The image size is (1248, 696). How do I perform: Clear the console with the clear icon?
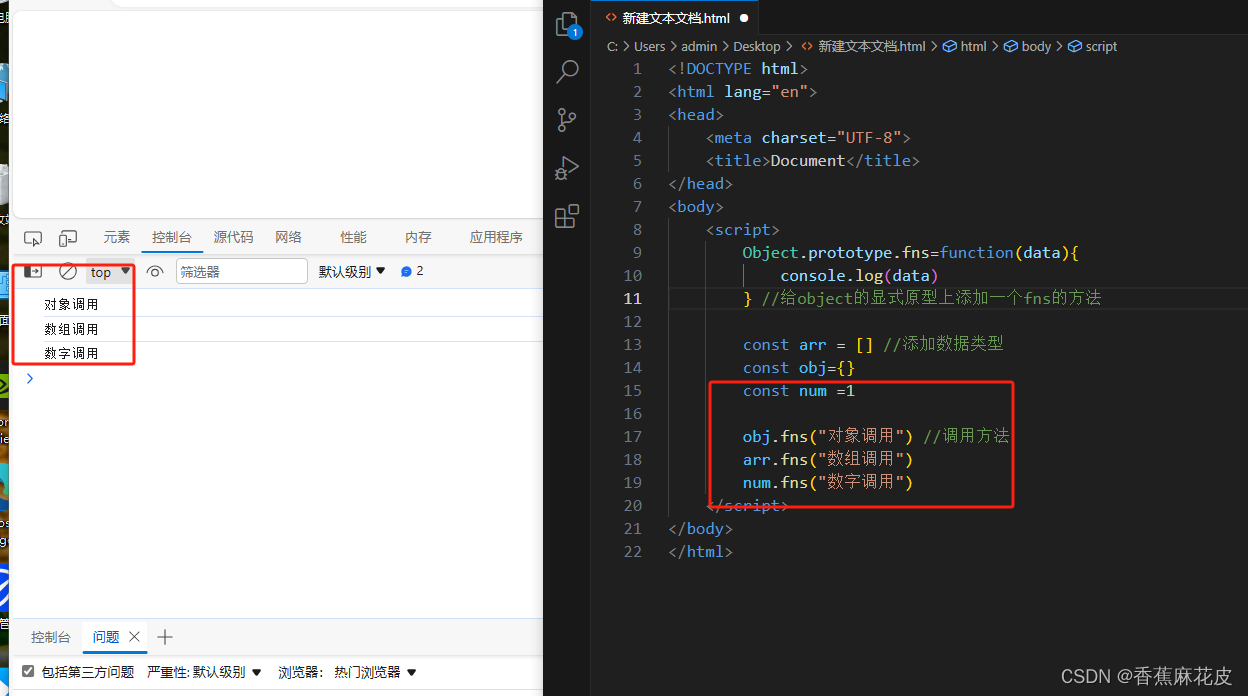[x=67, y=271]
